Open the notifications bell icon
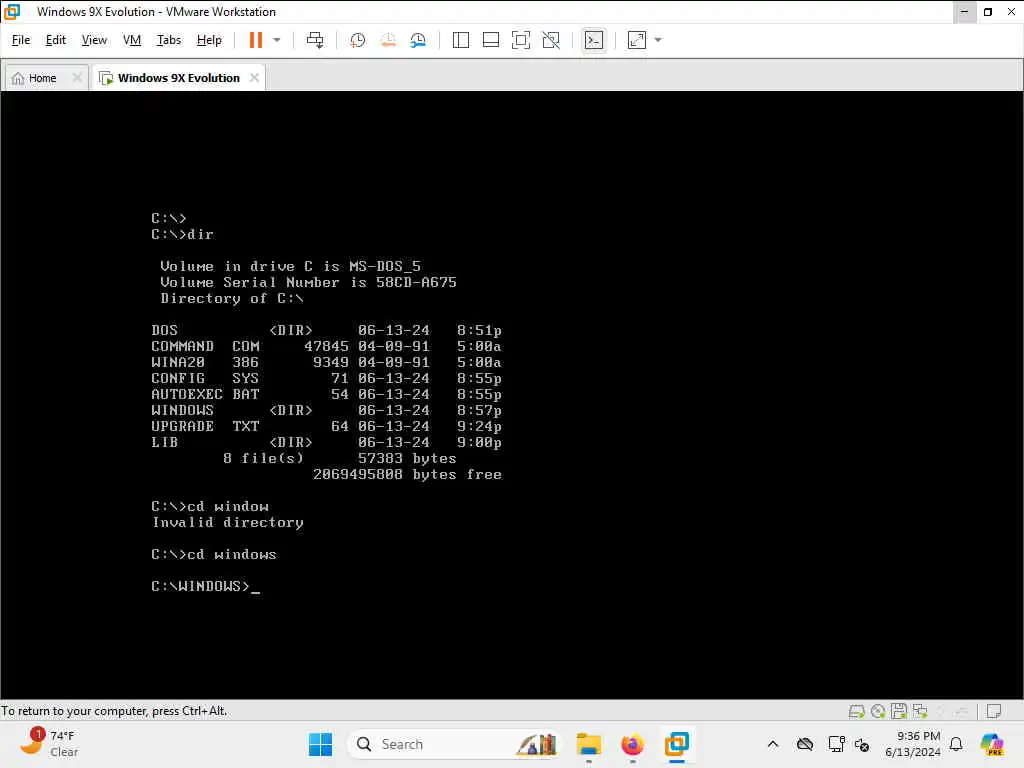Image resolution: width=1024 pixels, height=768 pixels. (x=956, y=744)
